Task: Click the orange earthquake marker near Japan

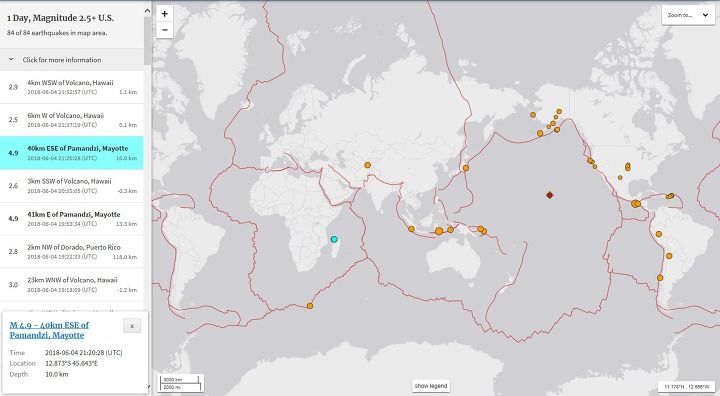Action: click(x=466, y=168)
